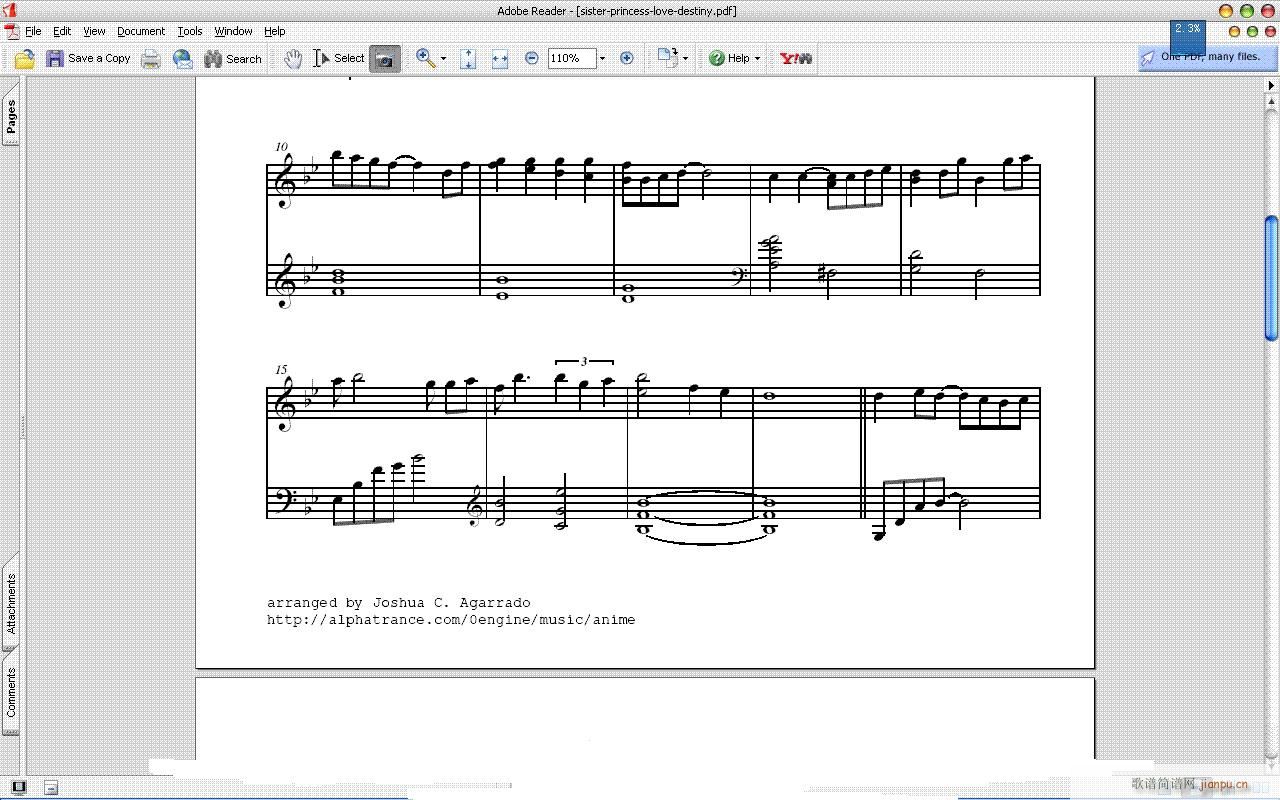1280x800 pixels.
Task: Click the small status bar icon beside layout
Action: click(x=51, y=787)
